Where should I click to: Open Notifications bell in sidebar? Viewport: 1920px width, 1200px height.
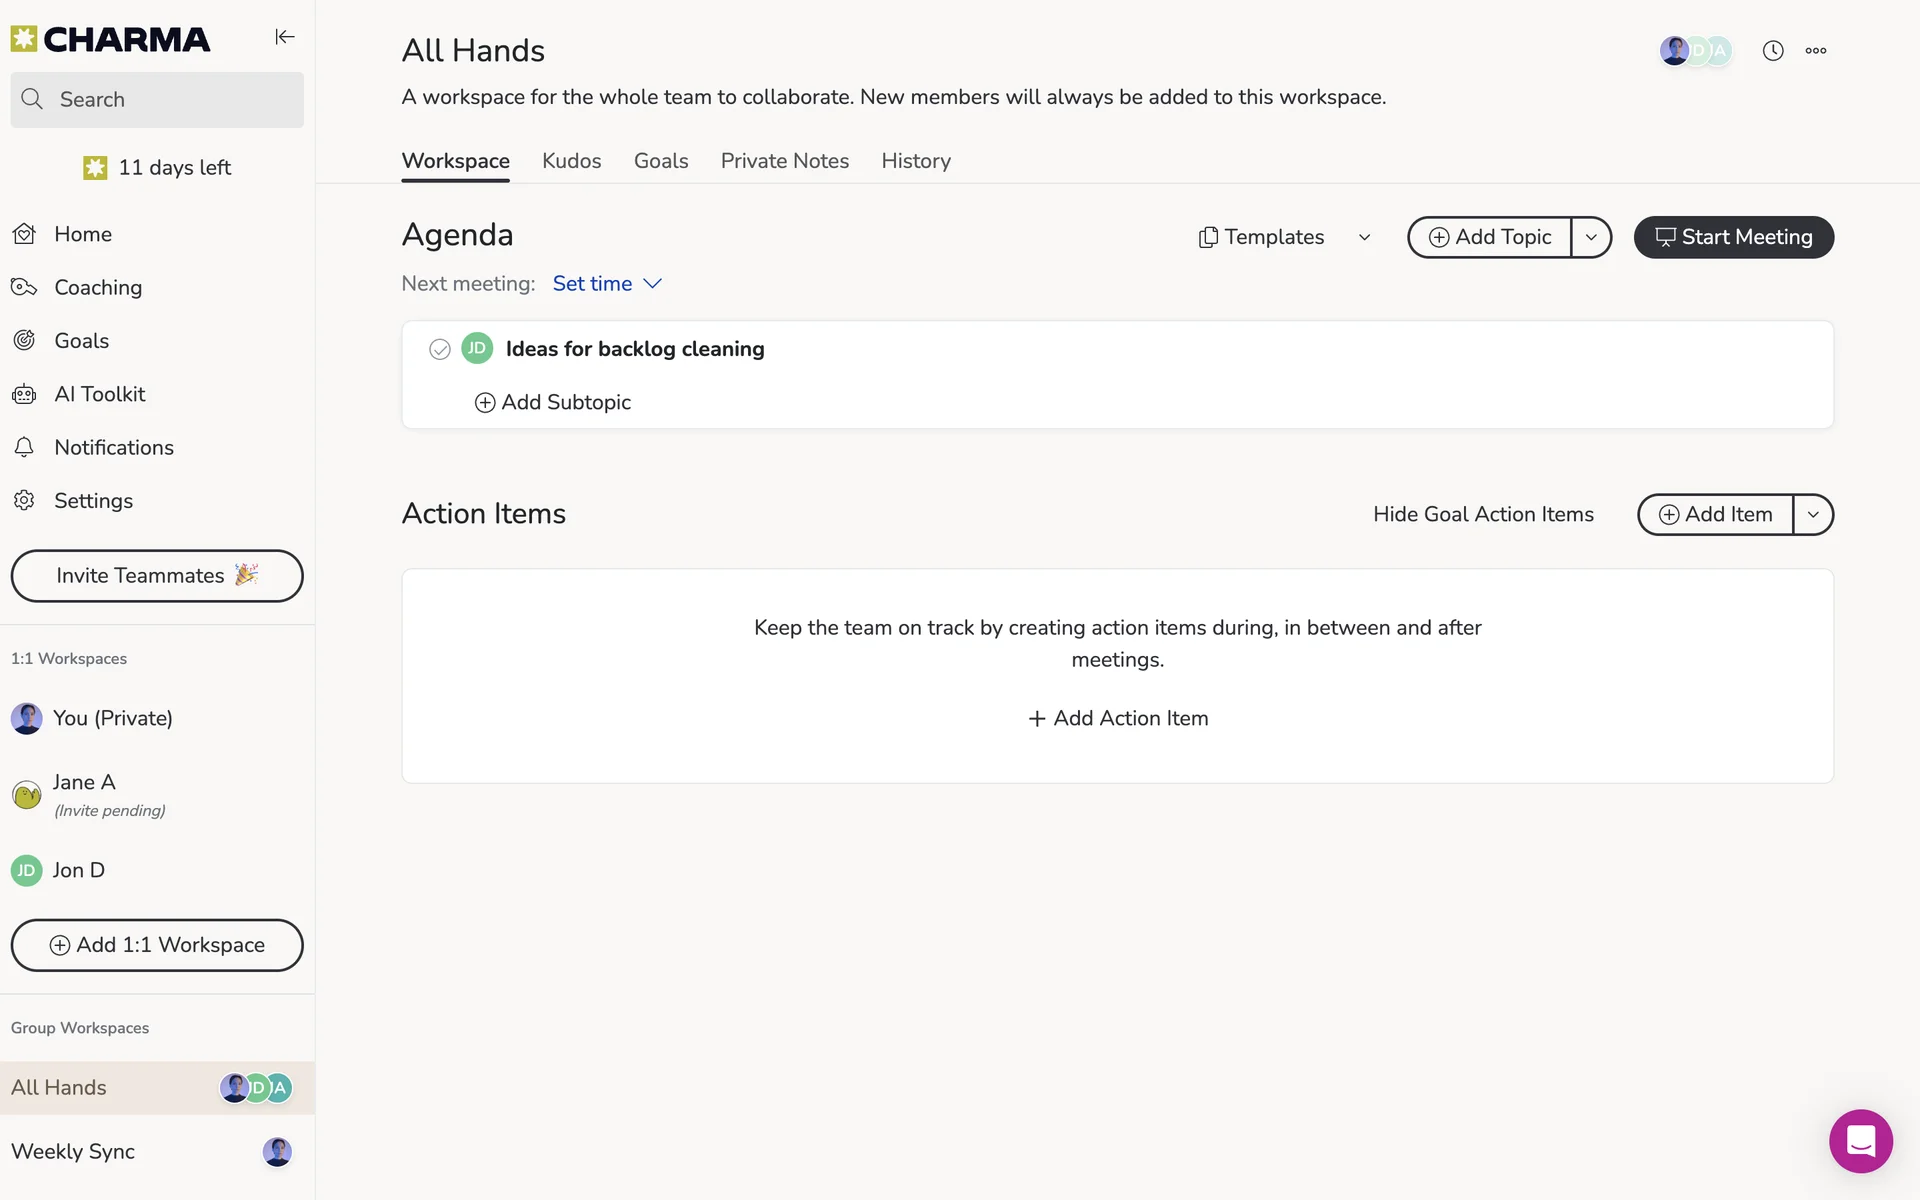tap(24, 448)
